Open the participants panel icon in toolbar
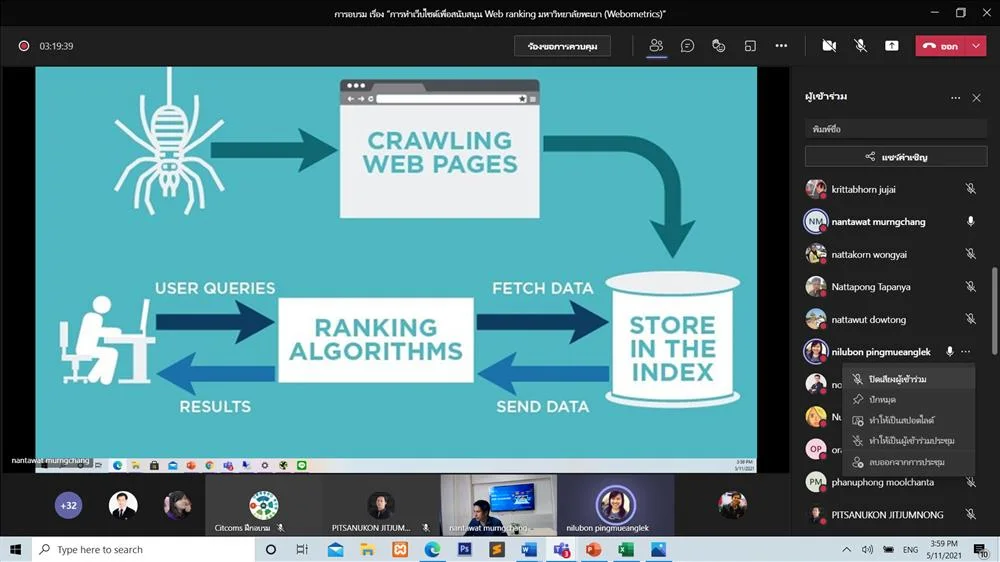This screenshot has height=562, width=1000. tap(656, 46)
